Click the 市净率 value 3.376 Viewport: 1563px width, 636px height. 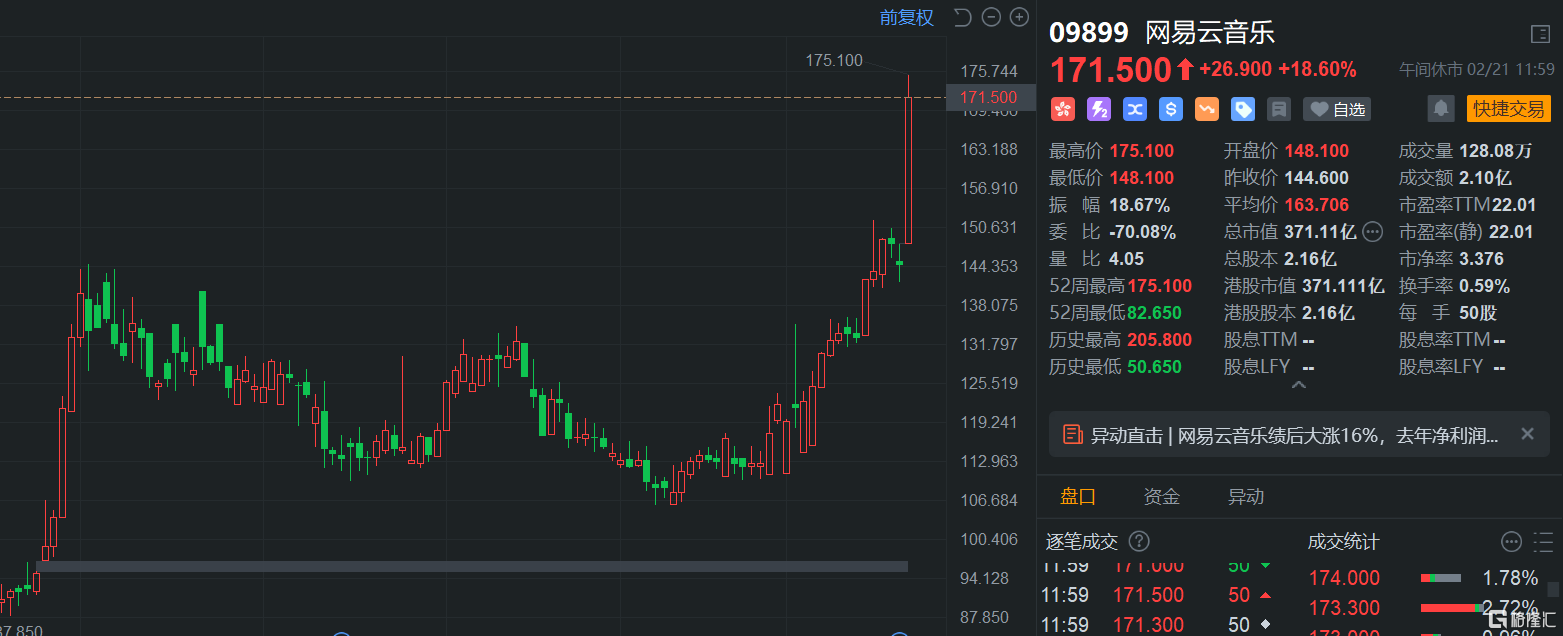(x=1481, y=259)
